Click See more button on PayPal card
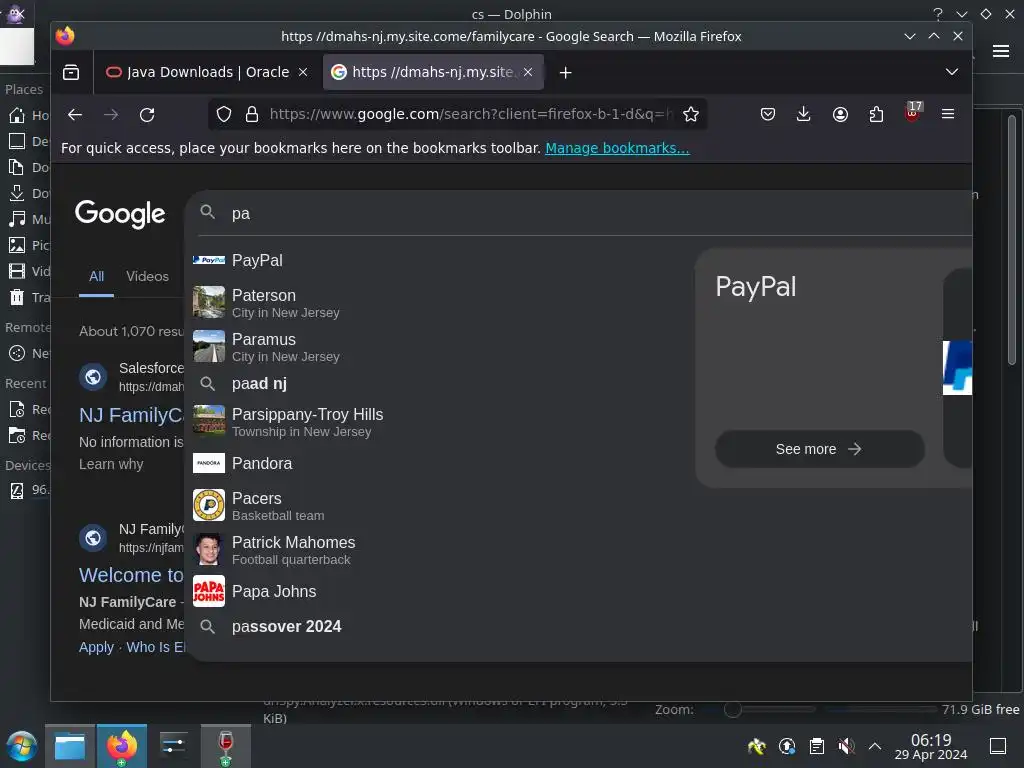 (x=820, y=449)
